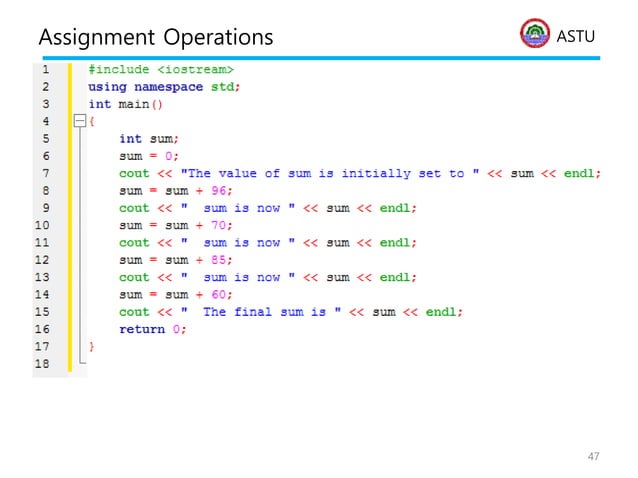The width and height of the screenshot is (638, 478).
Task: Click the 'Assignment Operations' slide title
Action: (156, 37)
